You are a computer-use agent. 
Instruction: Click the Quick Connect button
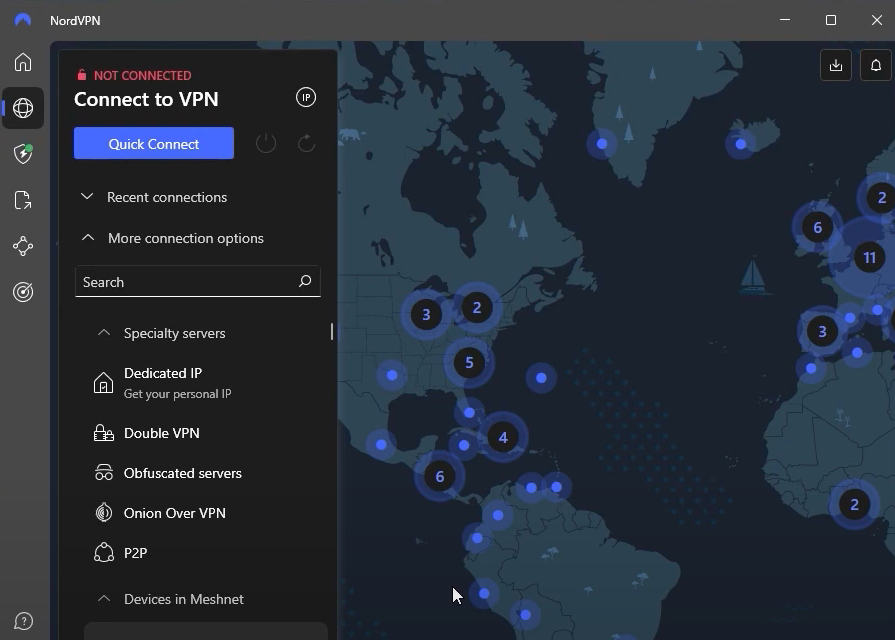pos(154,143)
